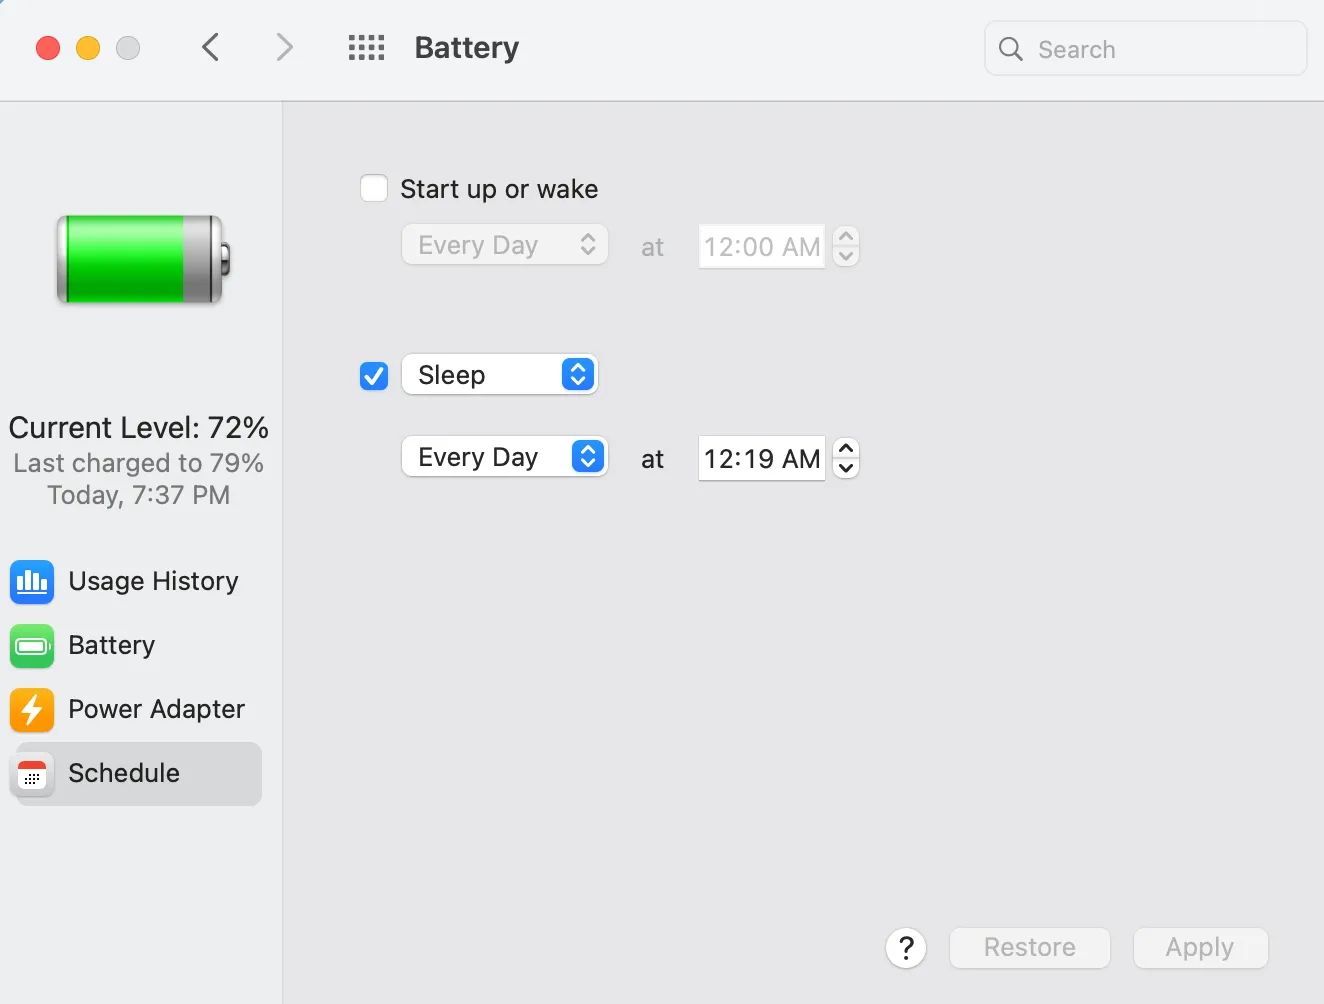1324x1004 pixels.
Task: Select the Battery sidebar item
Action: point(111,646)
